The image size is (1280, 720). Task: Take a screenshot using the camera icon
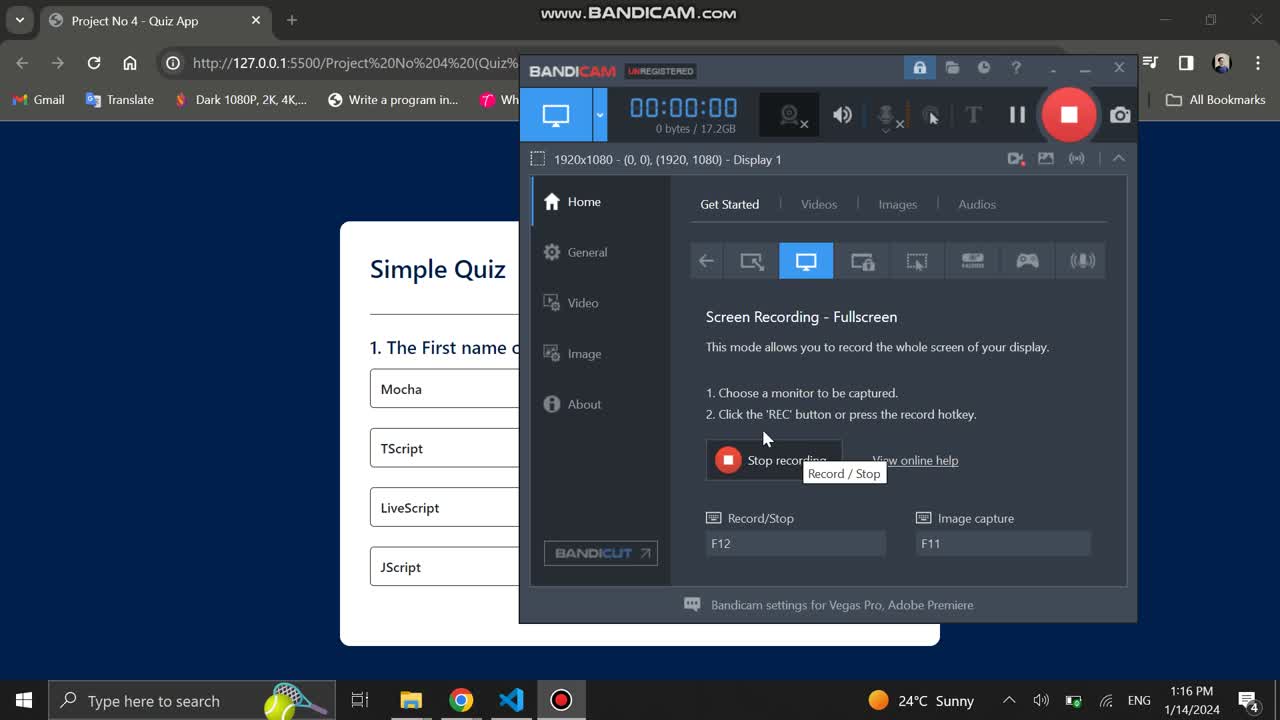[1120, 114]
